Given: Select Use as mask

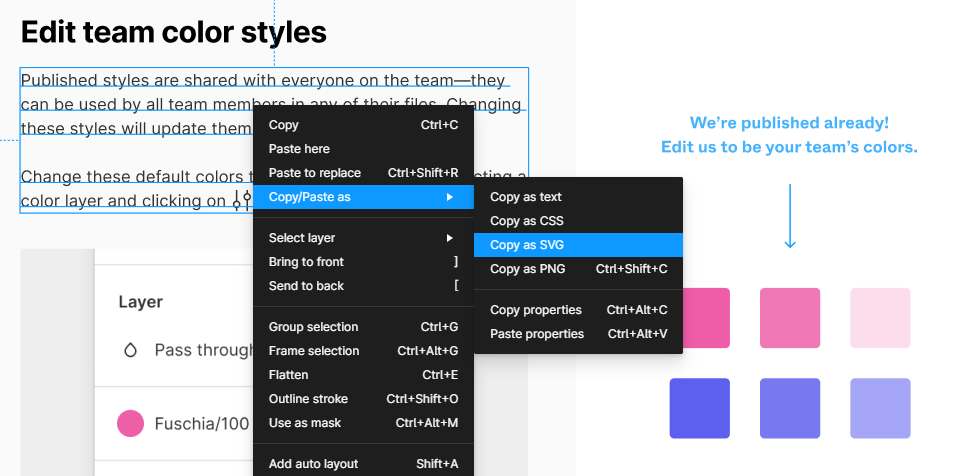Looking at the screenshot, I should (363, 423).
